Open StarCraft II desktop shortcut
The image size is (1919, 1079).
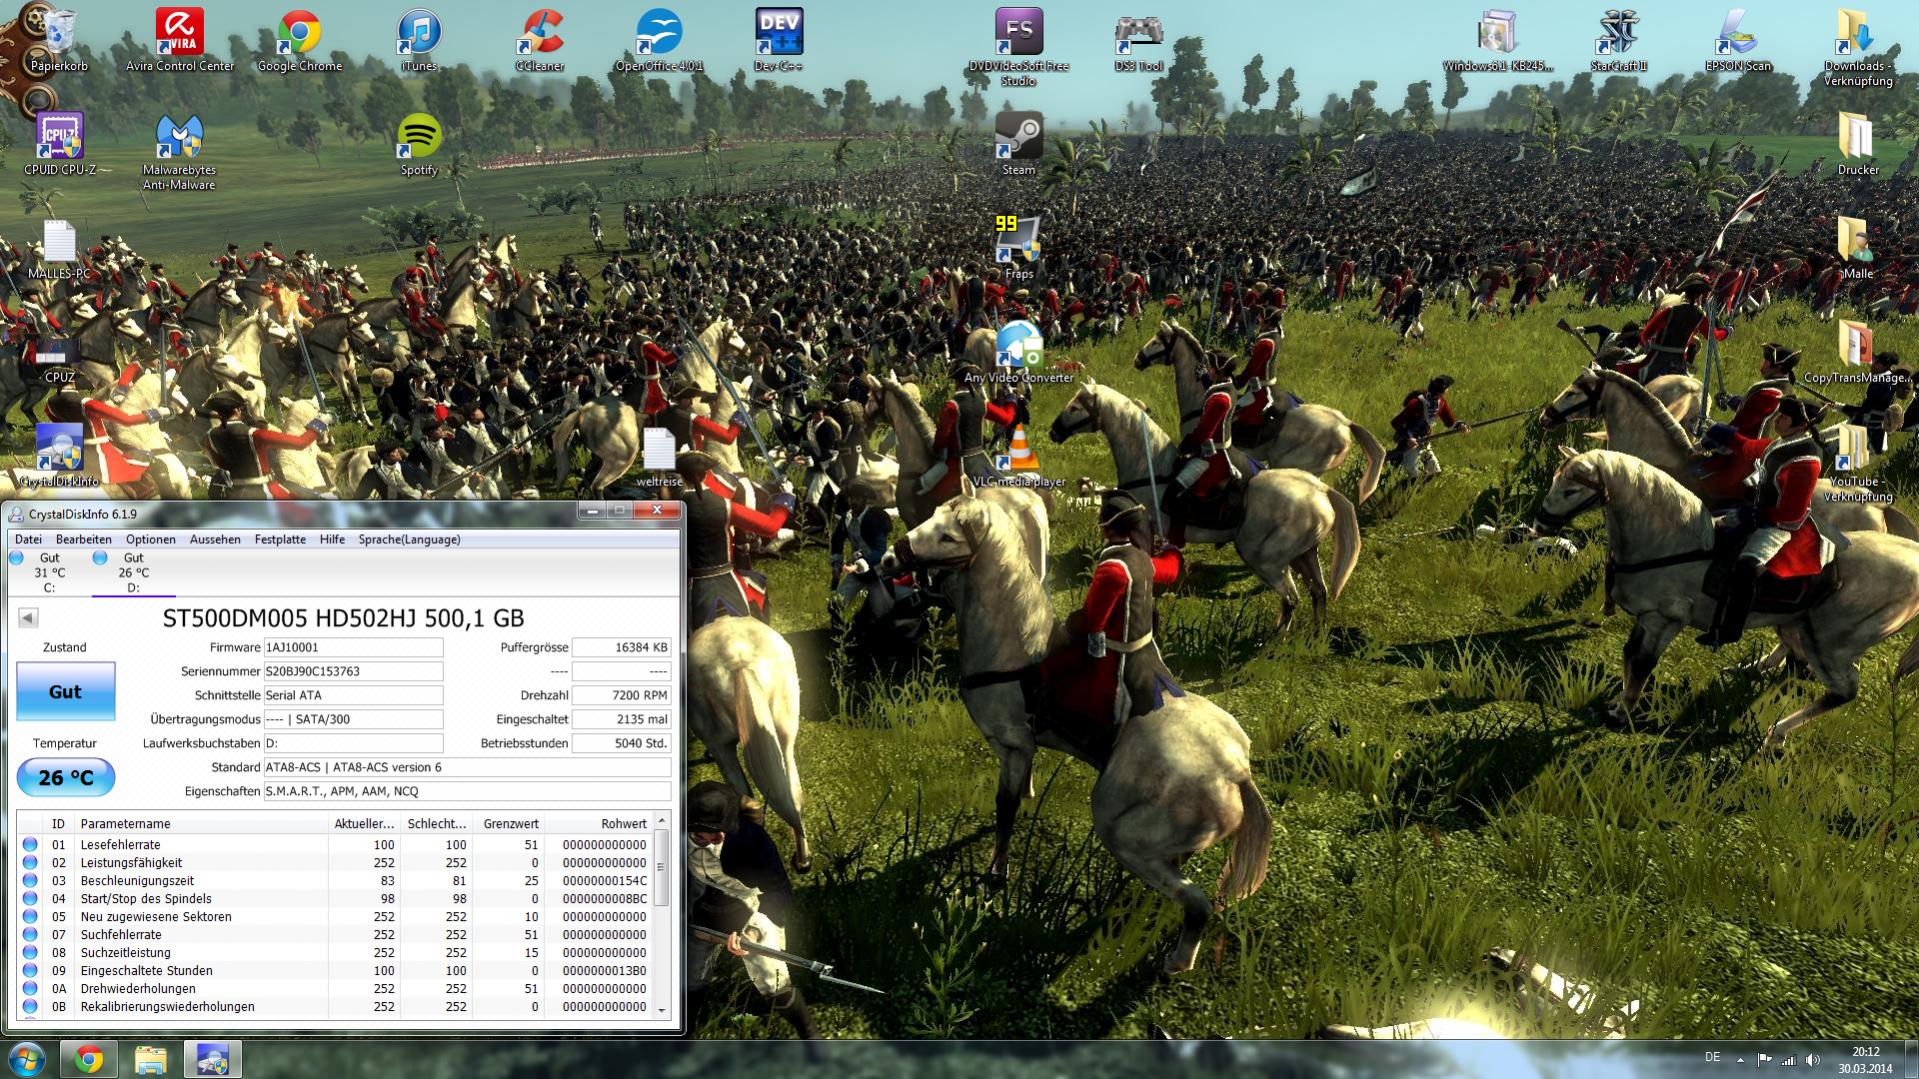(x=1619, y=40)
